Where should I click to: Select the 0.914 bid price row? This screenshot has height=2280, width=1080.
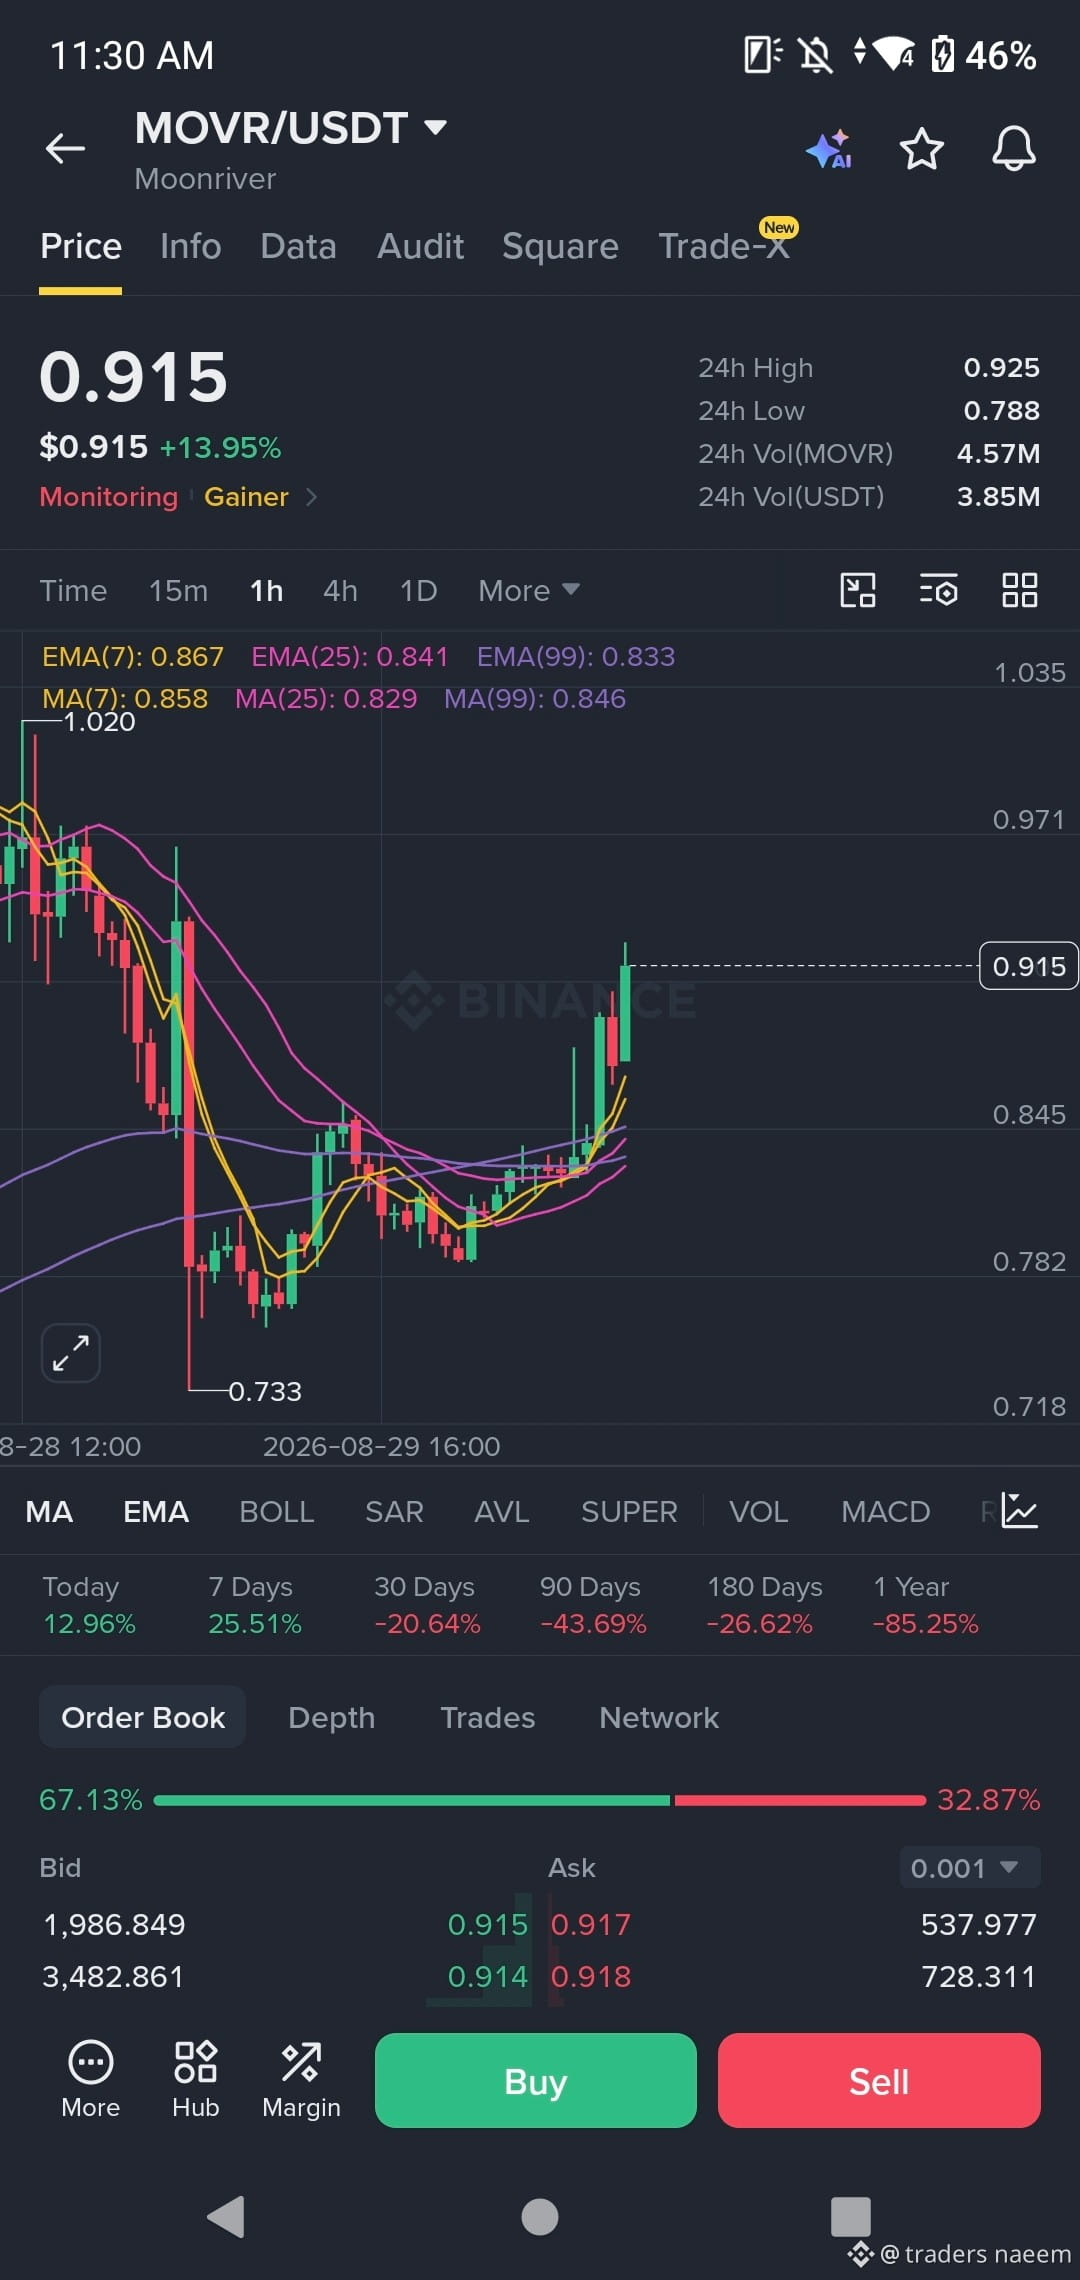(x=284, y=1976)
